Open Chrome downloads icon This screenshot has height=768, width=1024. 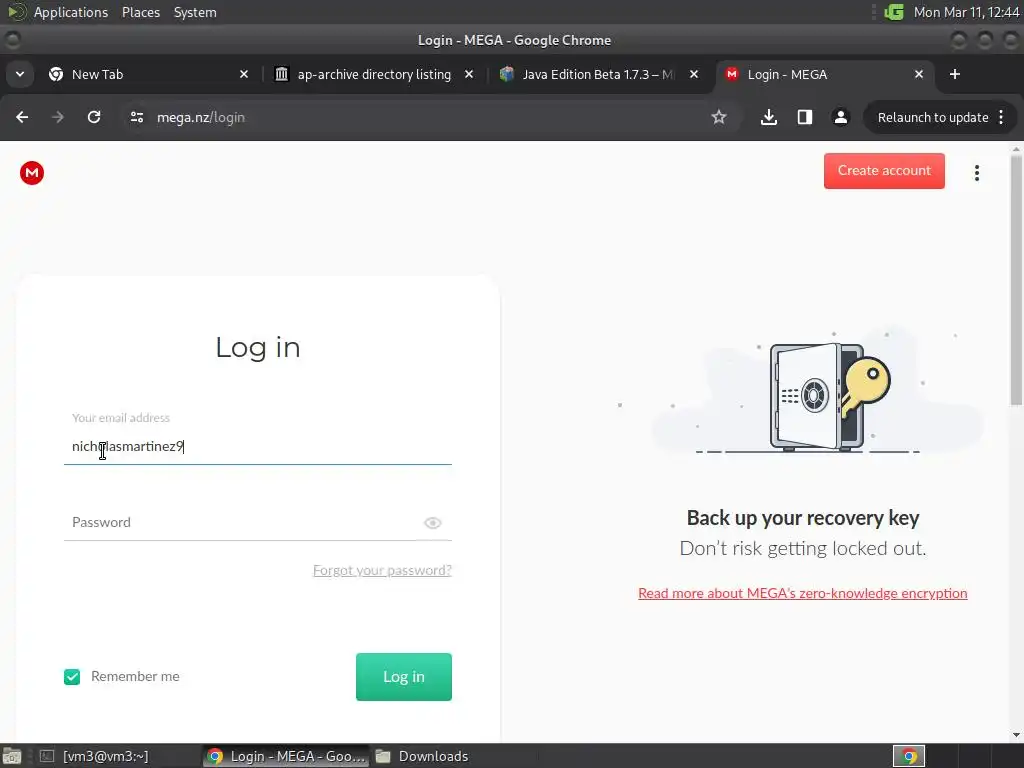769,117
